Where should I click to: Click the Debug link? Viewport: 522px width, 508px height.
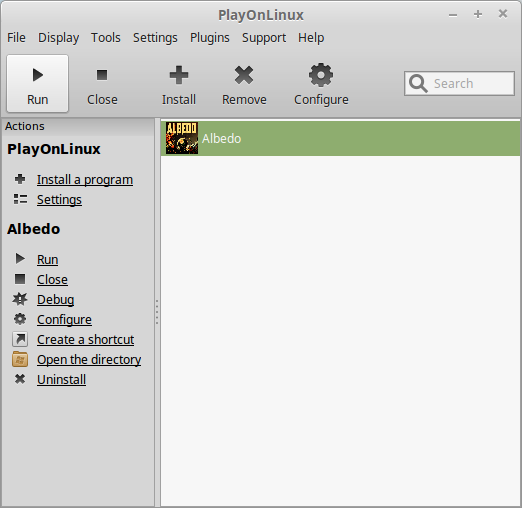tap(56, 300)
